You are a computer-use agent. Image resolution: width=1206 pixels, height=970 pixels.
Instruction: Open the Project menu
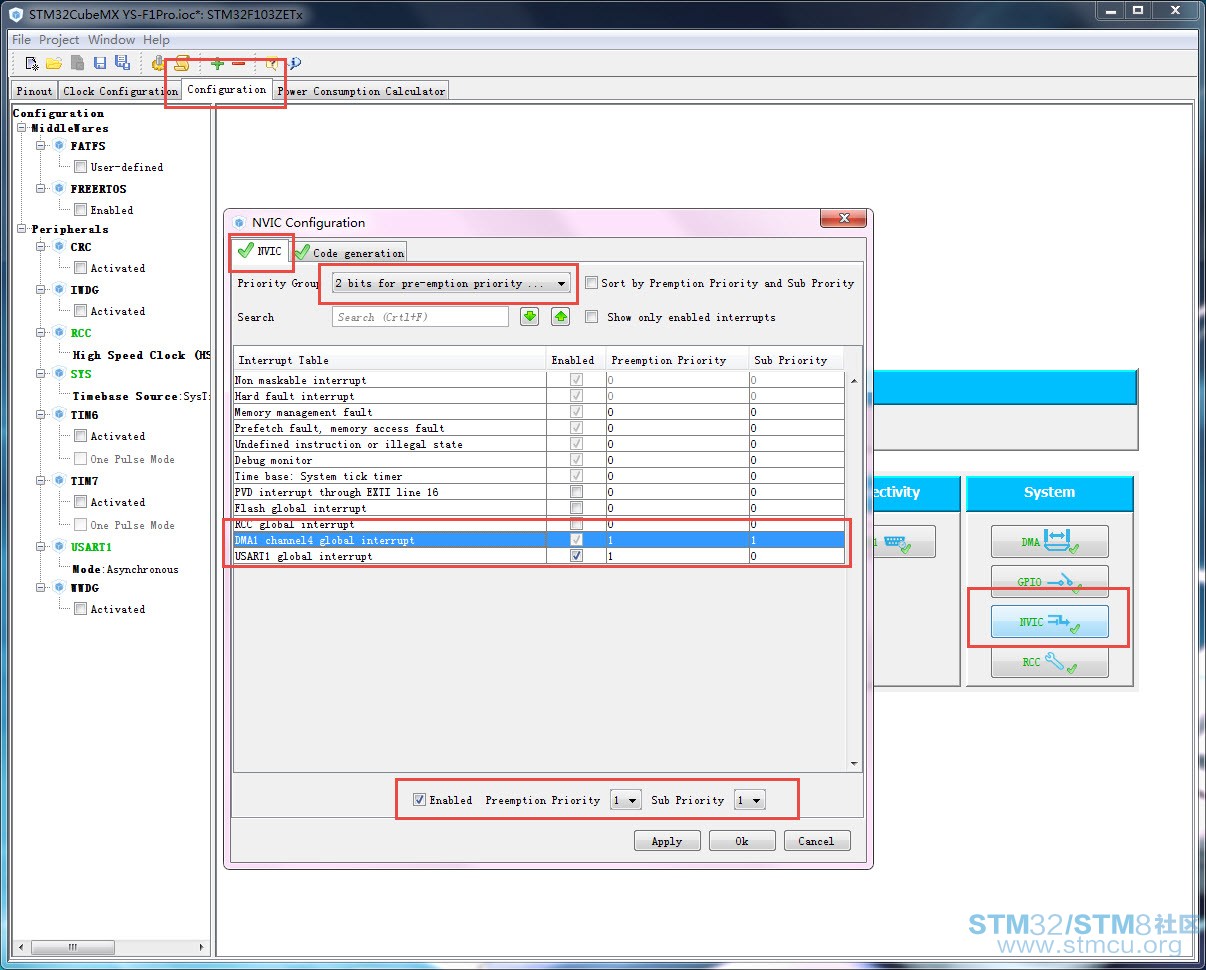click(x=59, y=40)
